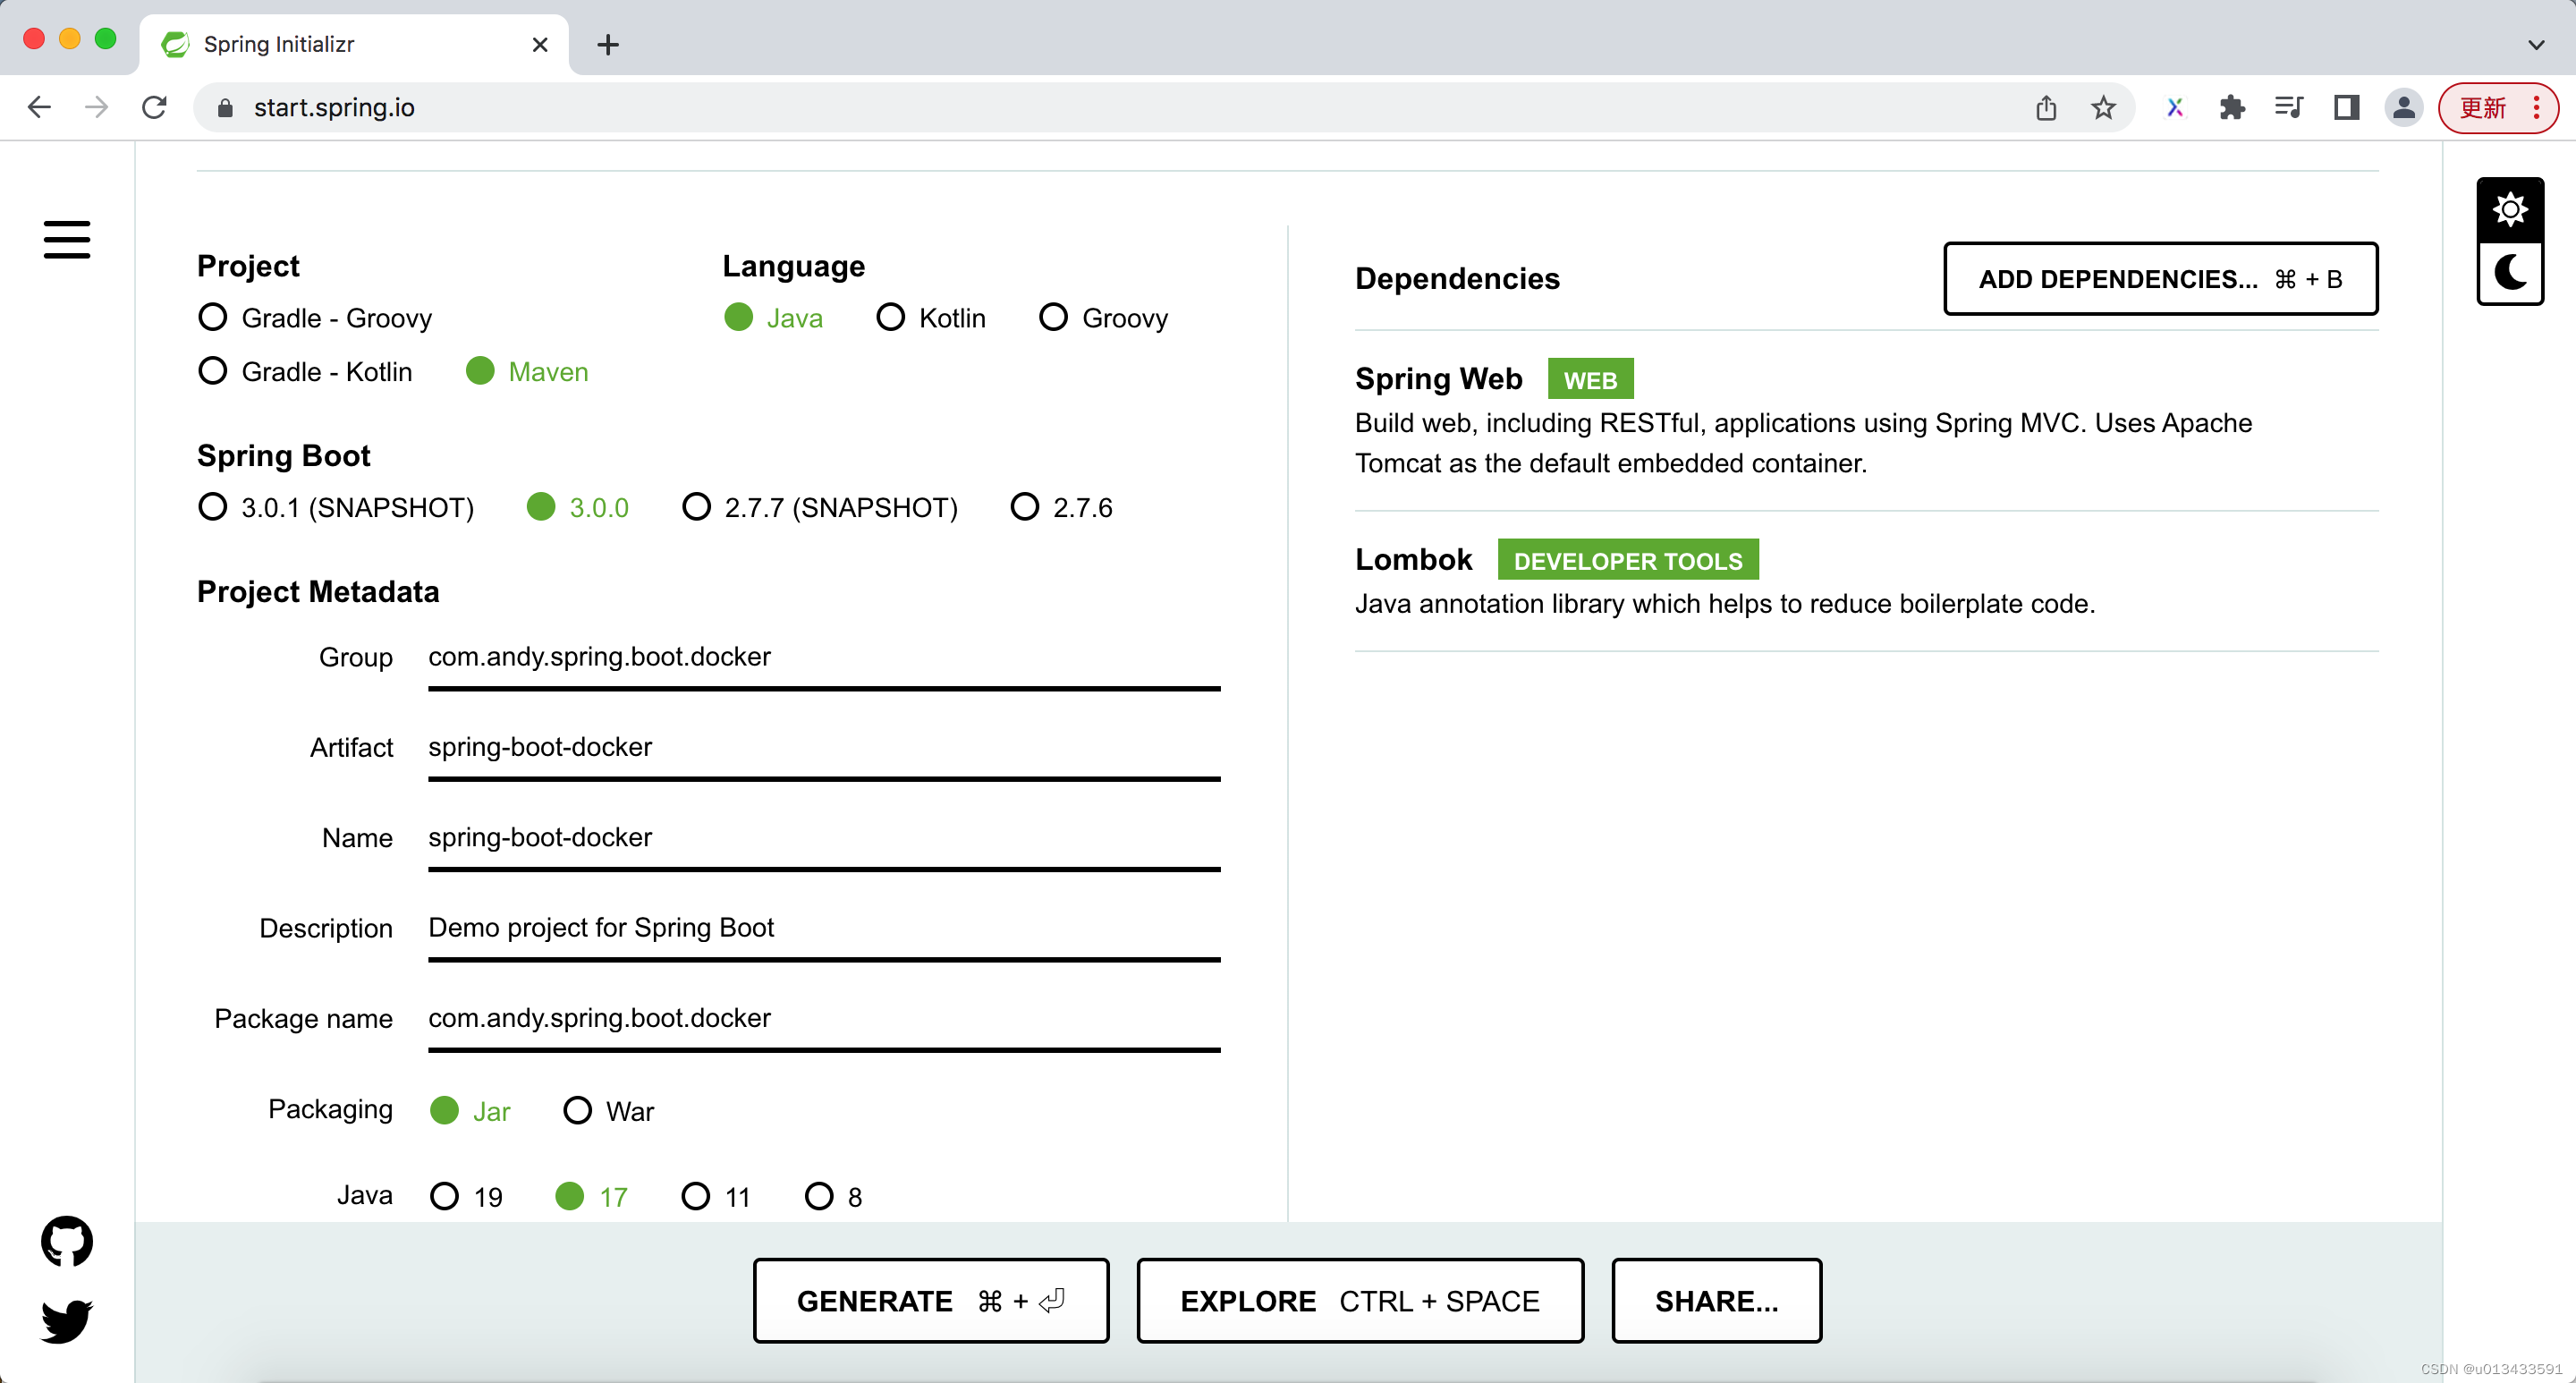Go back to previous page

pyautogui.click(x=39, y=107)
